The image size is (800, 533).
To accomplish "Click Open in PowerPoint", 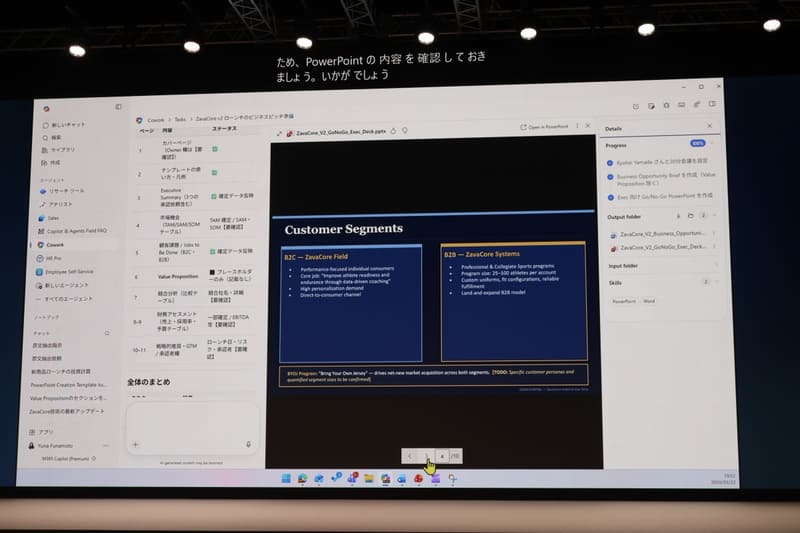I will tap(544, 126).
